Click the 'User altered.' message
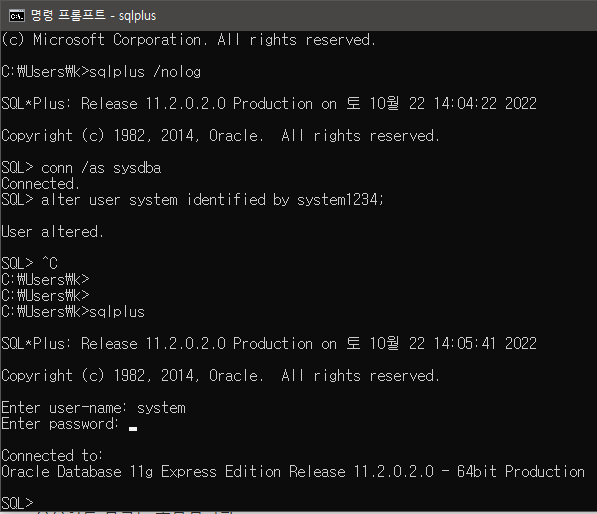Viewport: 597px width, 514px height. coord(52,232)
